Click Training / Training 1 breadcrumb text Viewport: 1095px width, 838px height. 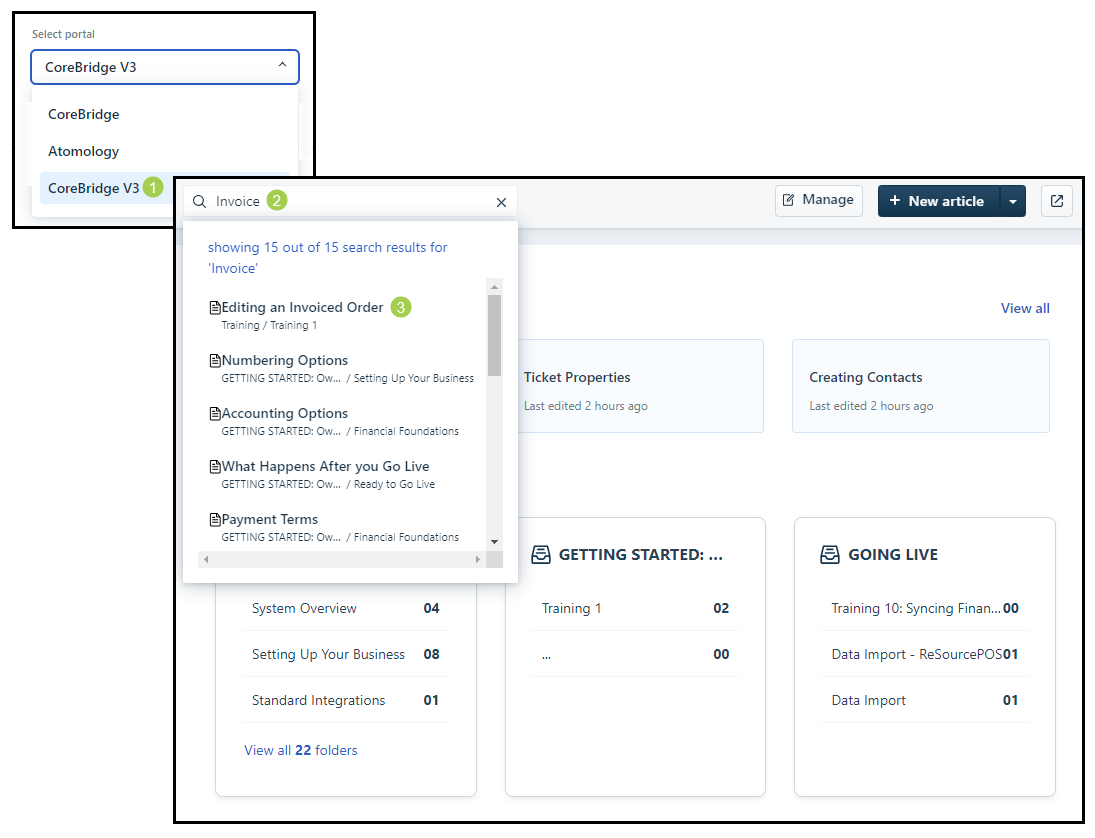tap(269, 325)
